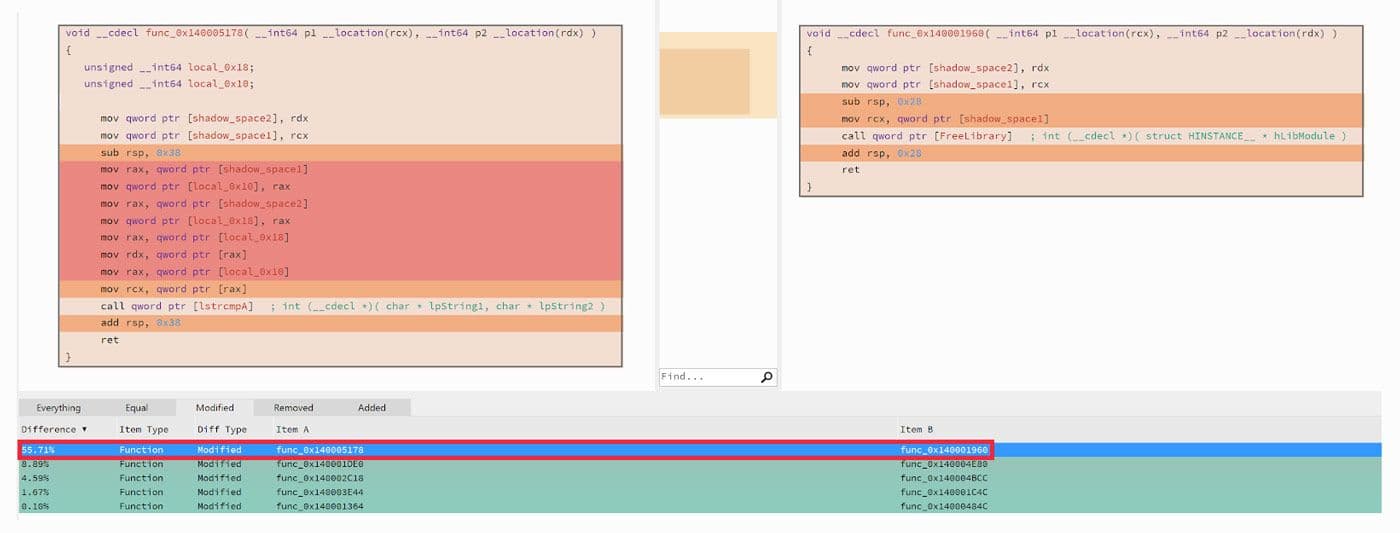
Task: Click the diff overview minimap between the panes
Action: 718,75
